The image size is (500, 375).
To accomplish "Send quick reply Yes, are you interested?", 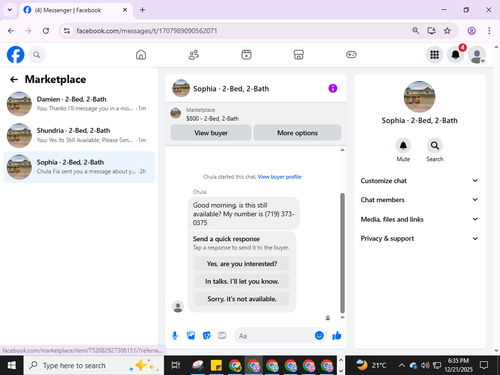I will 242,264.
